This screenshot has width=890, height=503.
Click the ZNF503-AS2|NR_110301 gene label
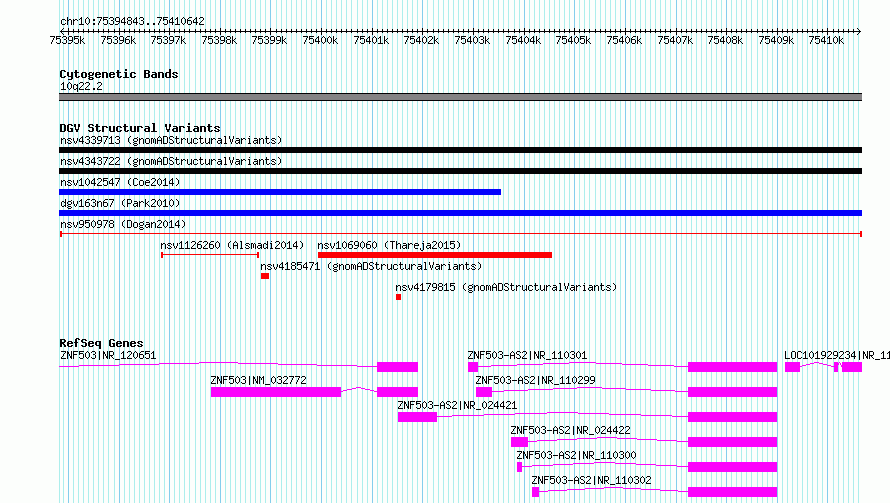coord(527,355)
